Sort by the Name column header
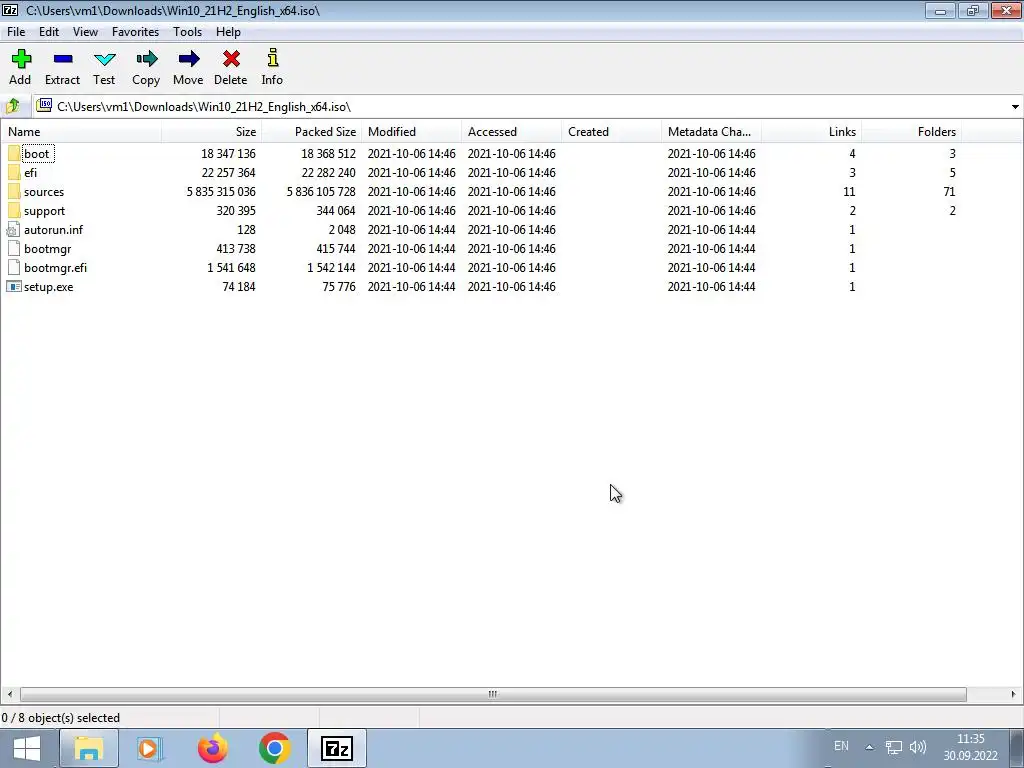 (x=81, y=131)
